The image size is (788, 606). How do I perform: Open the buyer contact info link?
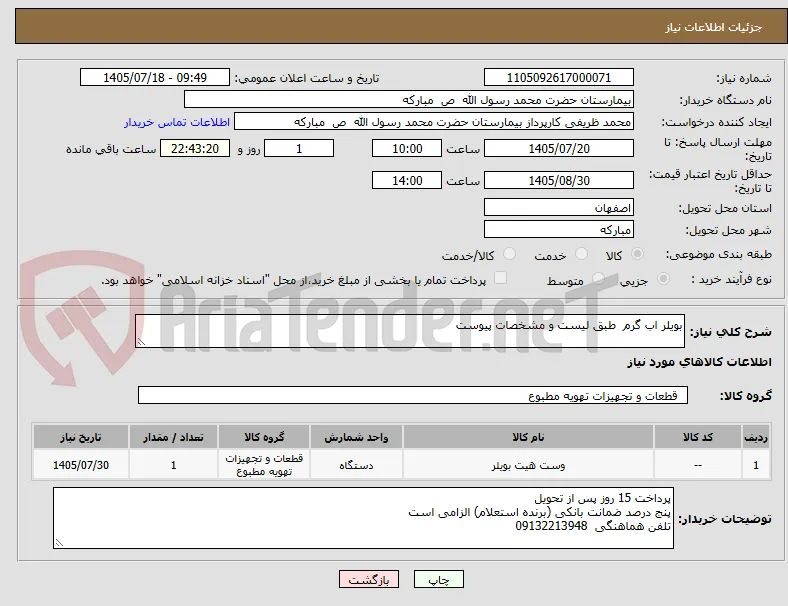[177, 122]
